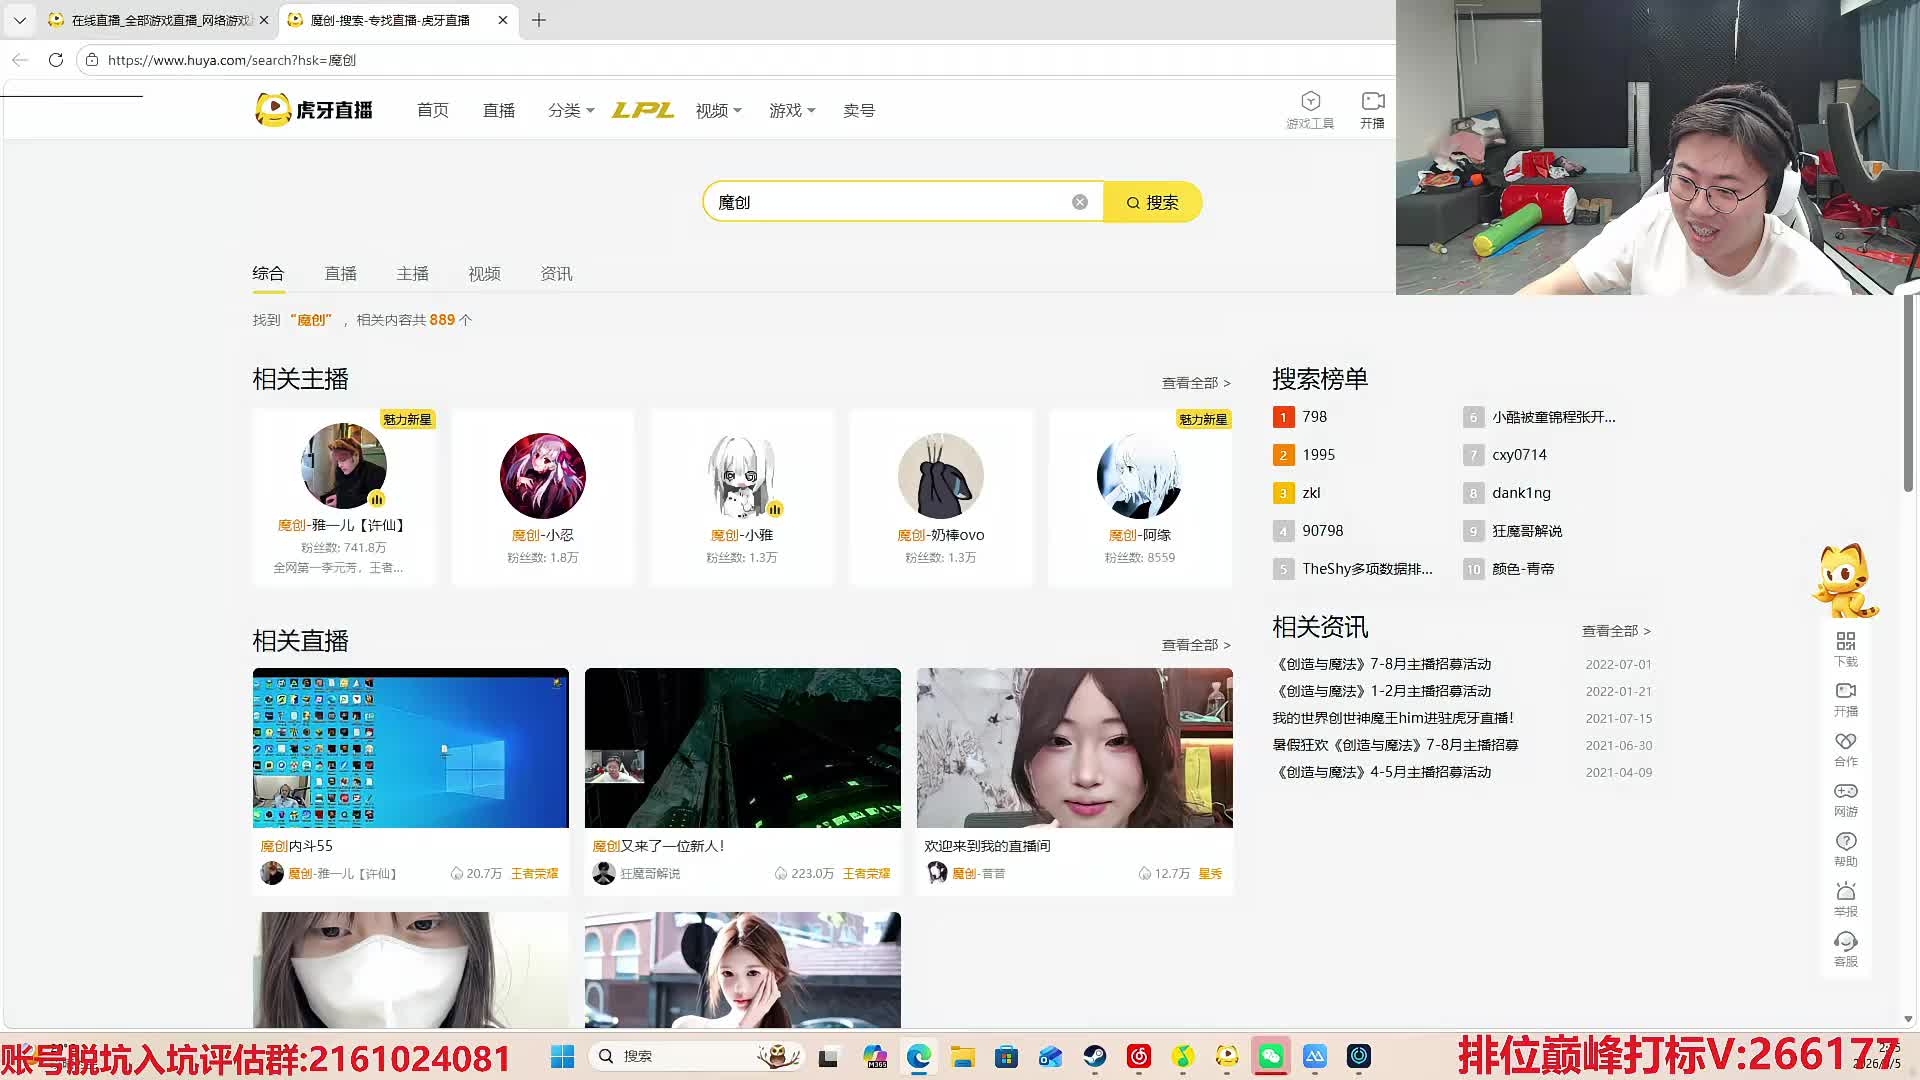Screen dimensions: 1920x1080
Task: Open news 《创造与魔法》4-5月主播招募活动
Action: [x=1383, y=772]
